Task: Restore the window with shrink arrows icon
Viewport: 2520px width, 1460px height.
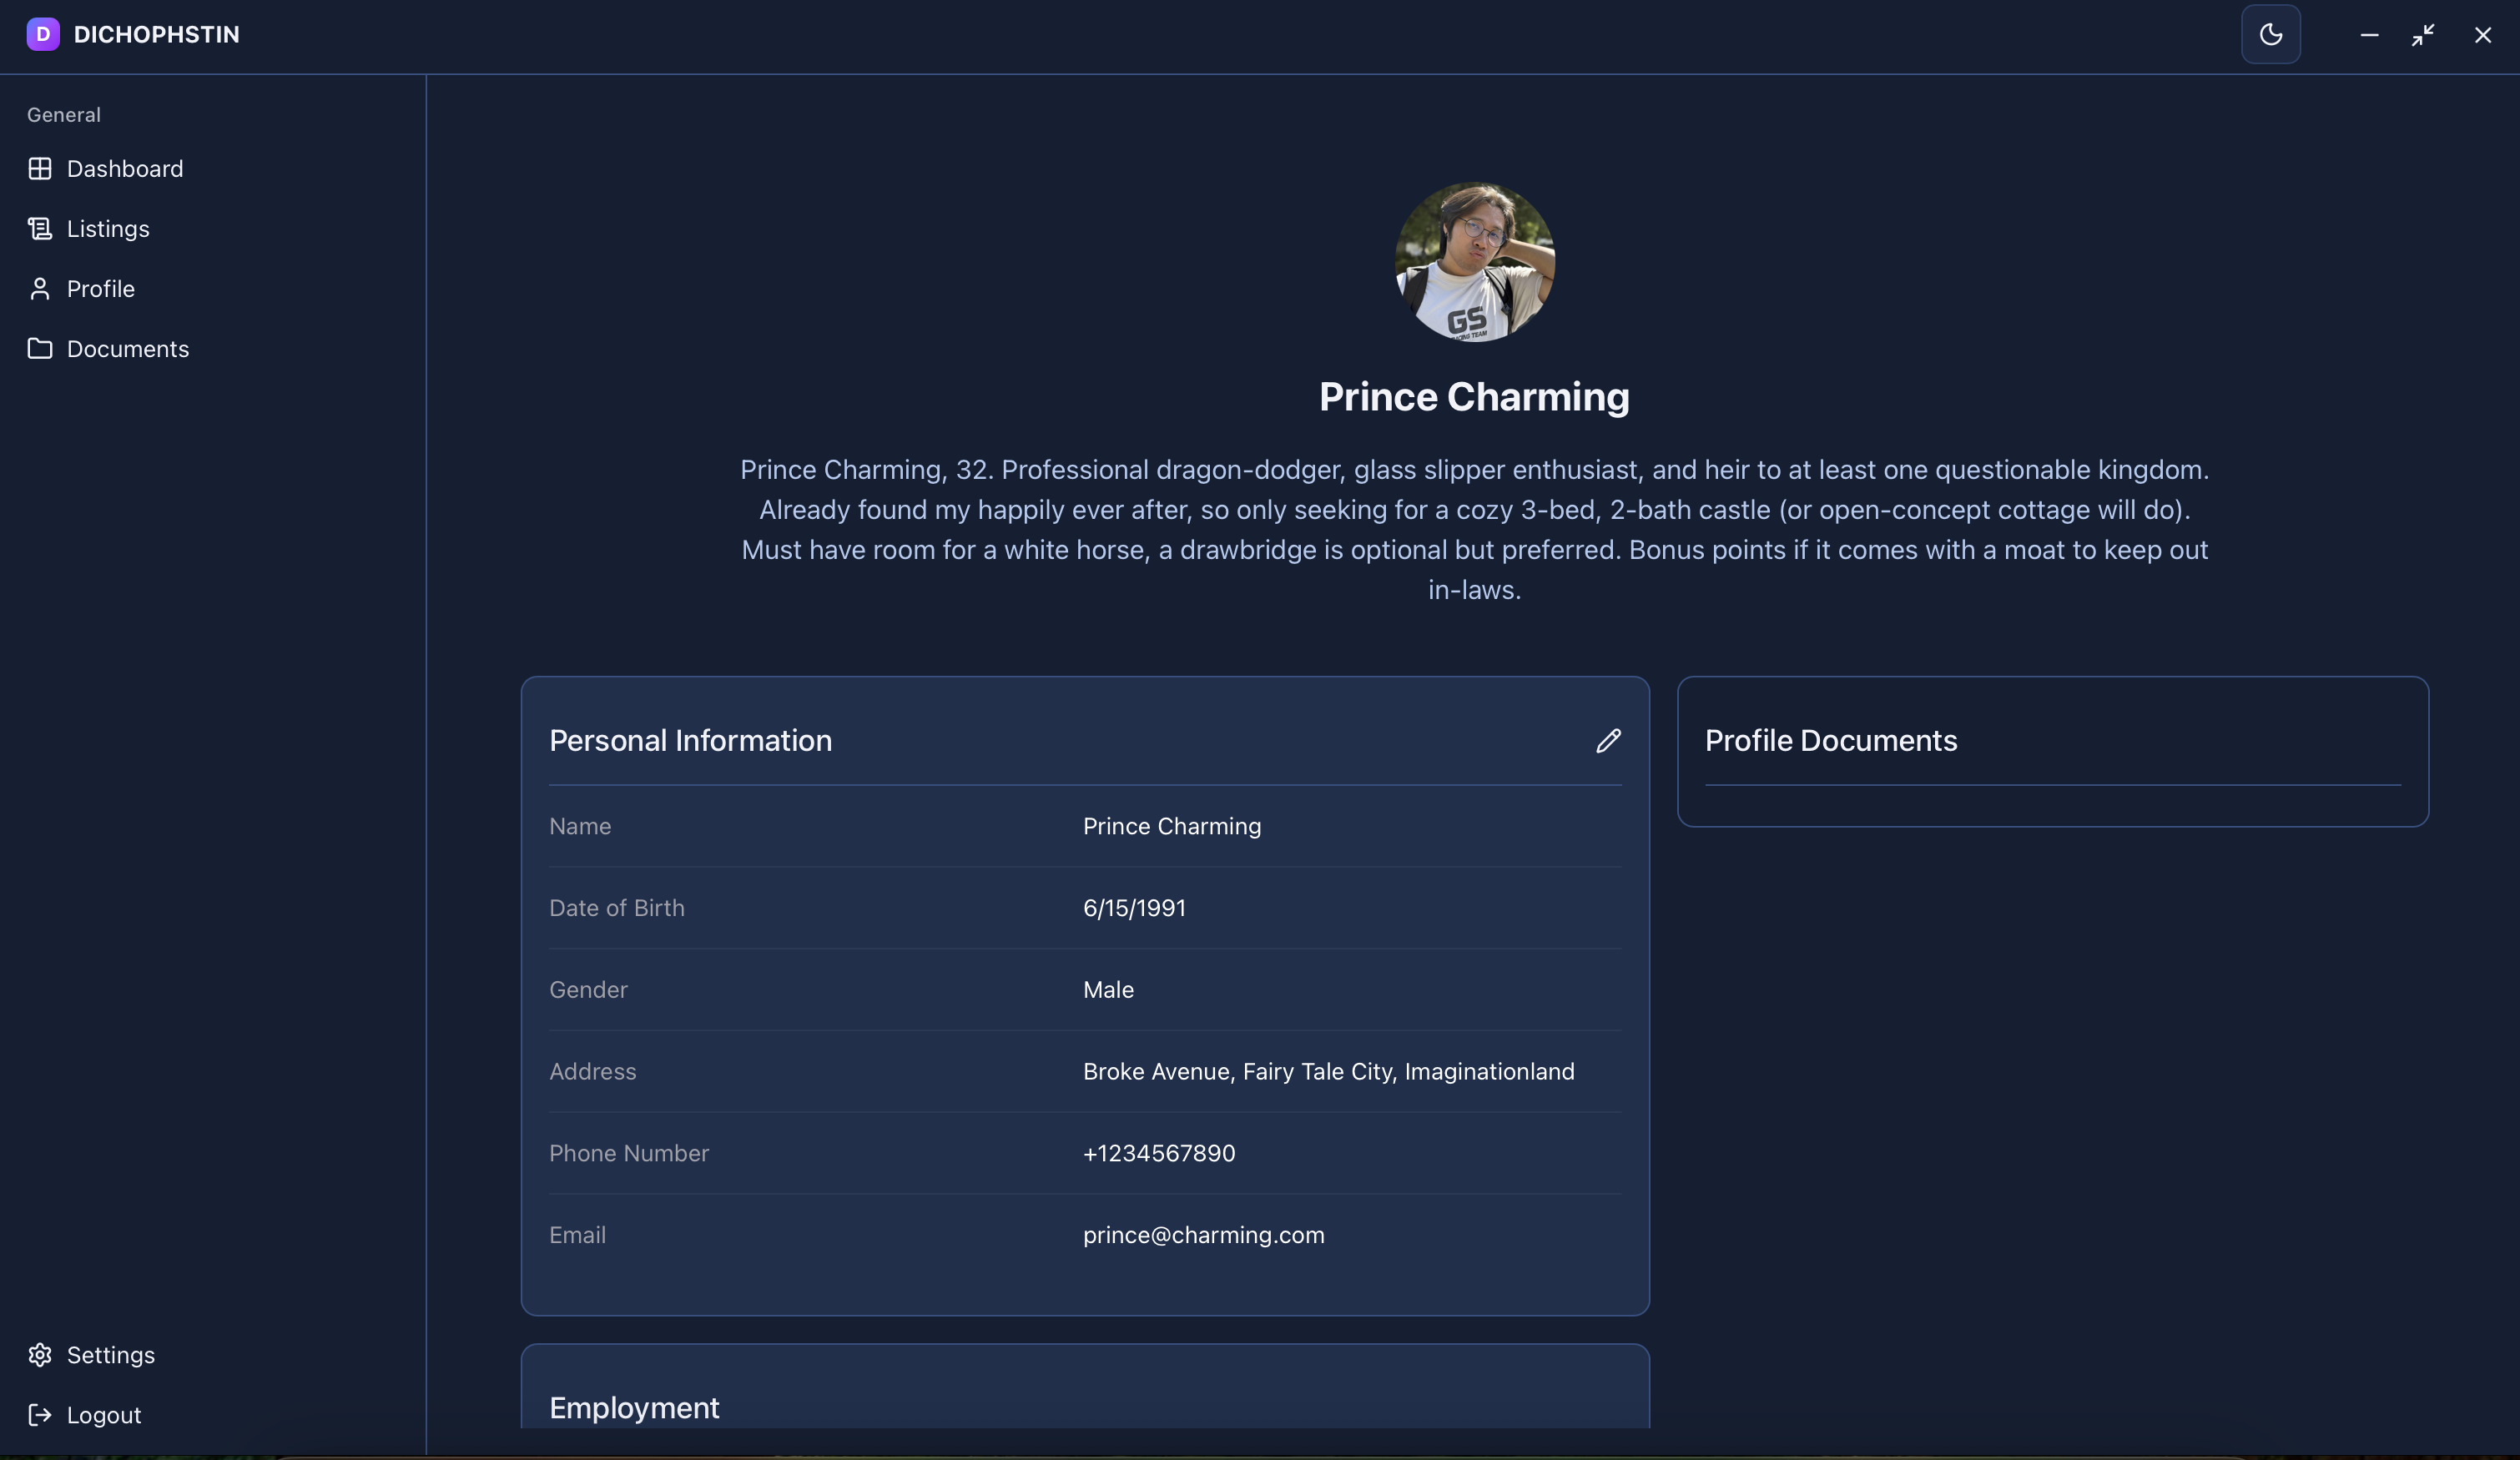Action: [2422, 35]
